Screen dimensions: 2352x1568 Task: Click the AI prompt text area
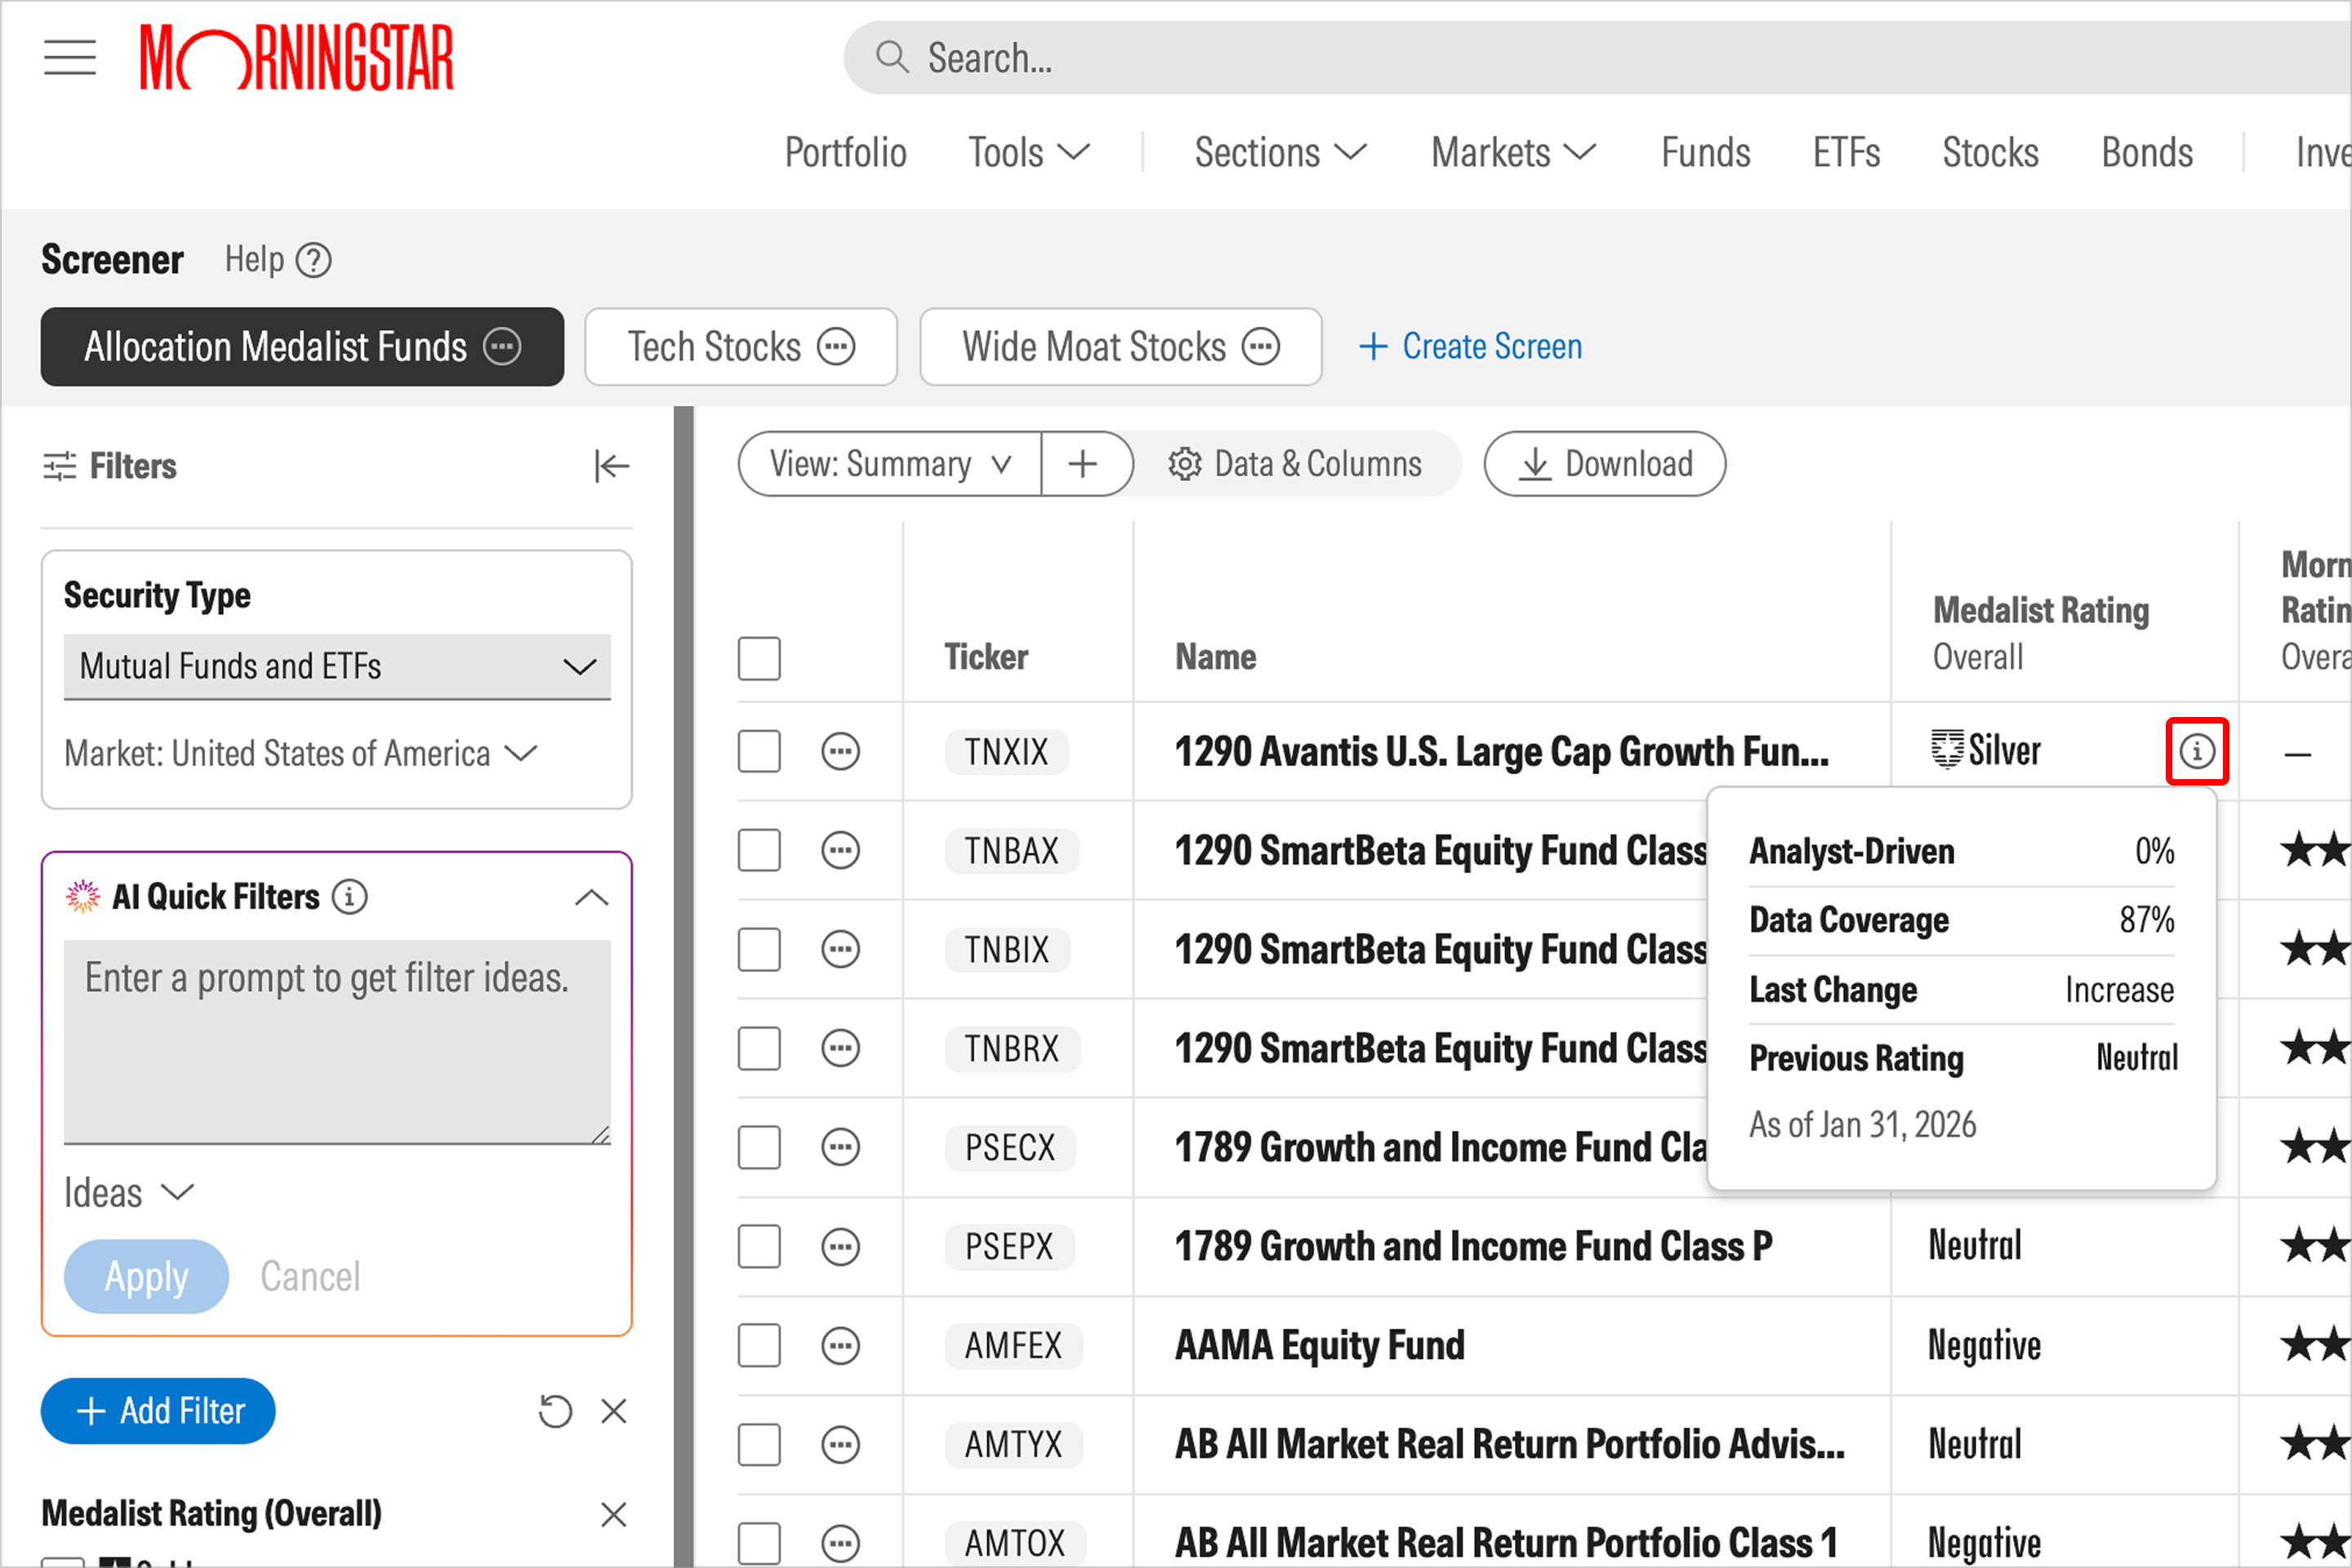point(337,1042)
